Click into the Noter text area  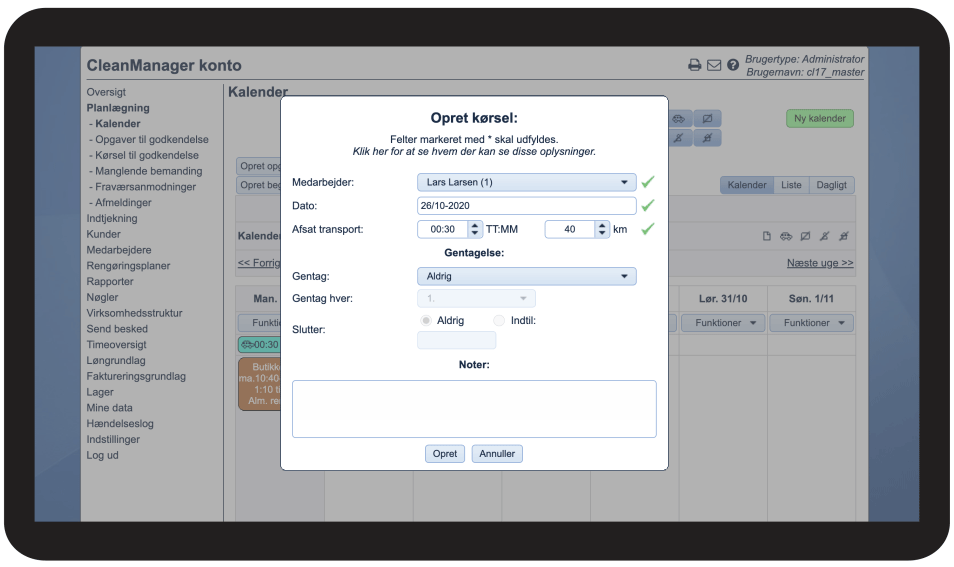pos(473,408)
